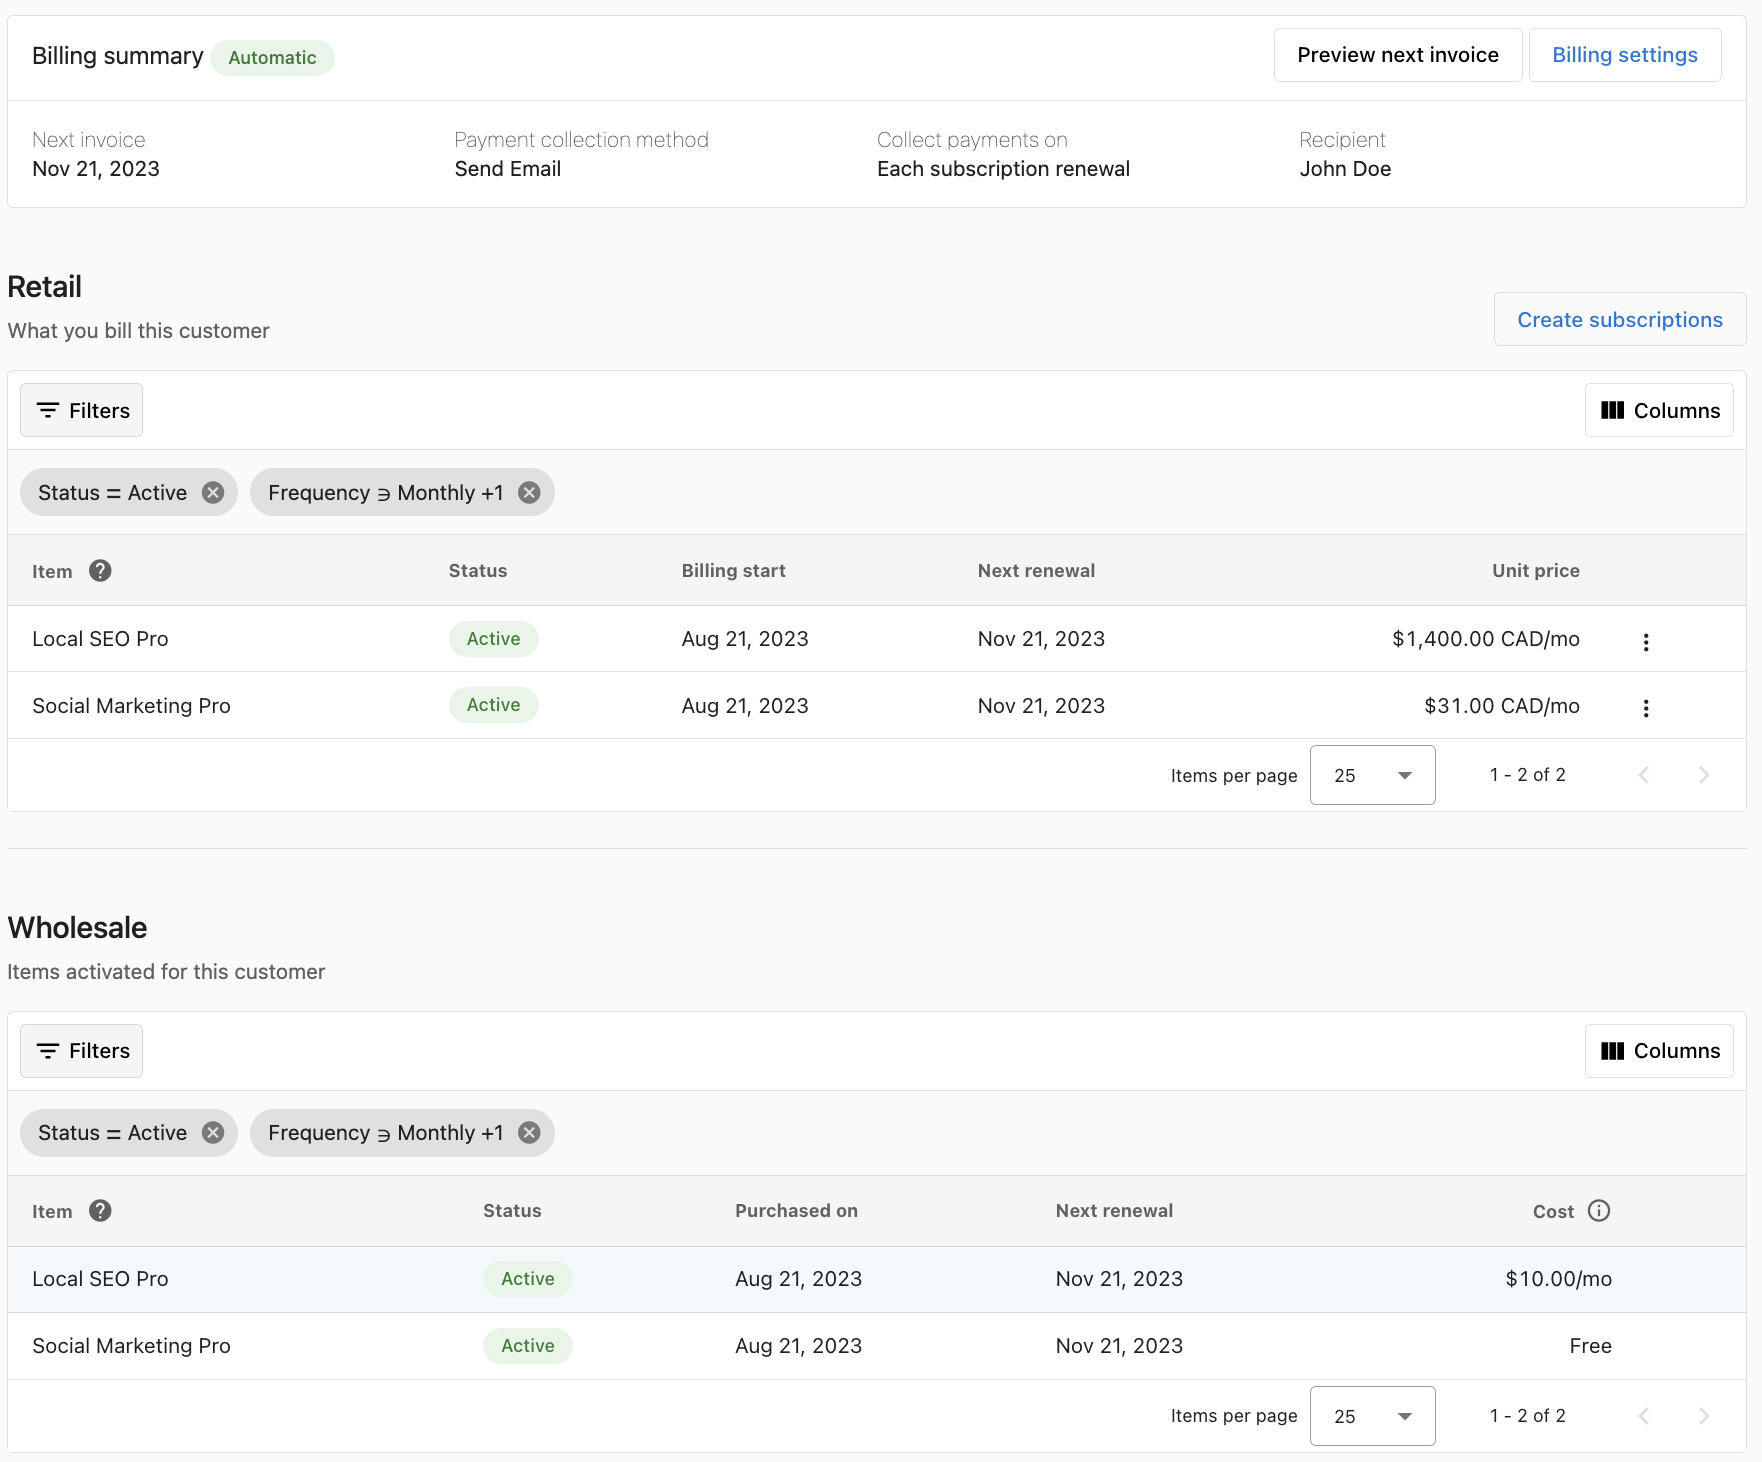The width and height of the screenshot is (1762, 1462).
Task: Click Active status of Retail Local SEO Pro
Action: pos(493,639)
